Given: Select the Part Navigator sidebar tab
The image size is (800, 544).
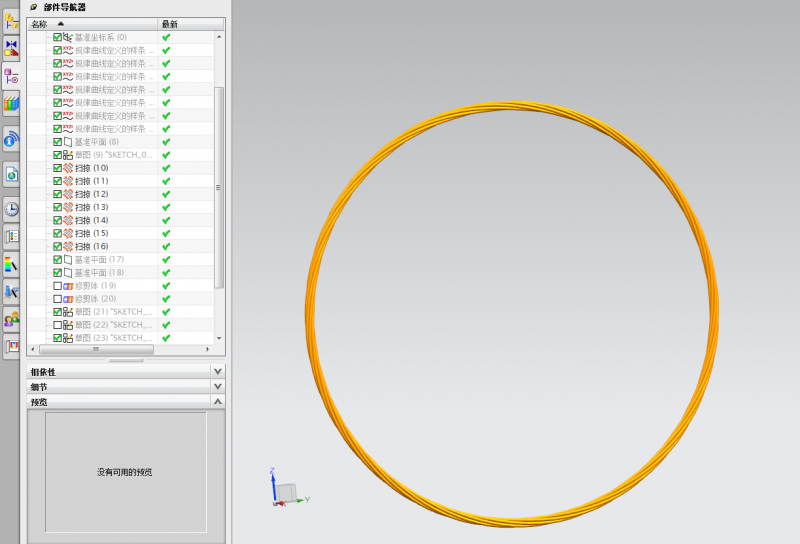Looking at the screenshot, I should pos(11,76).
